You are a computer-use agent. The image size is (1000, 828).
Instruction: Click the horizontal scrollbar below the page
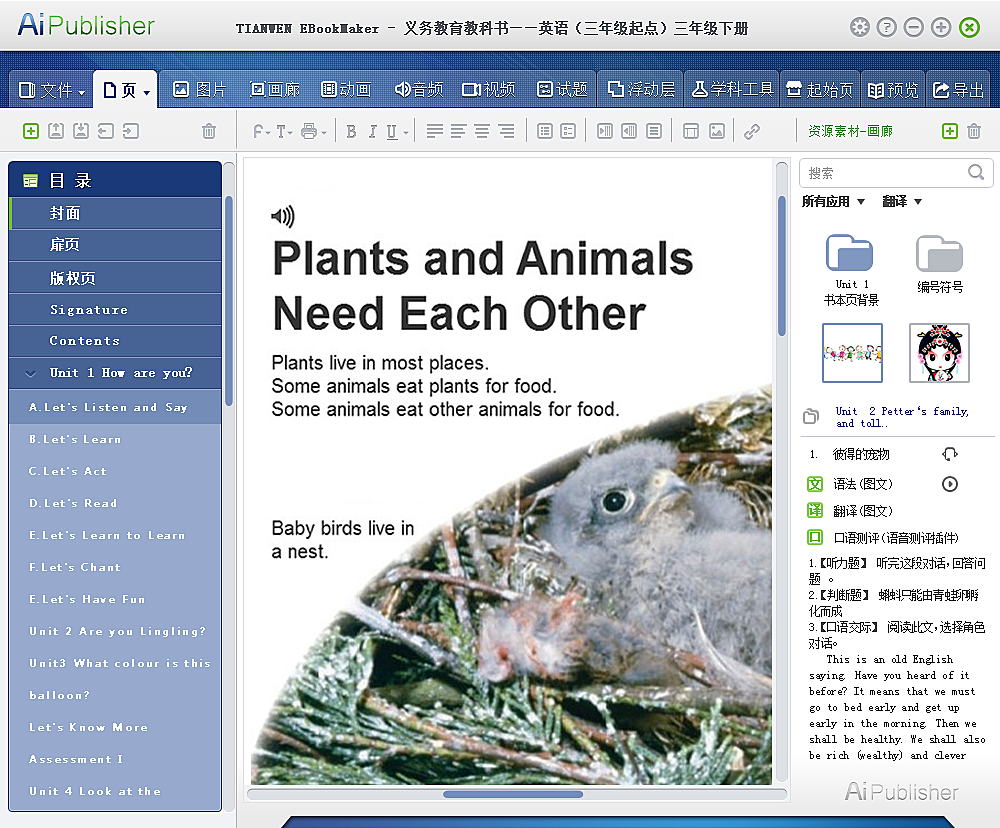coord(517,794)
